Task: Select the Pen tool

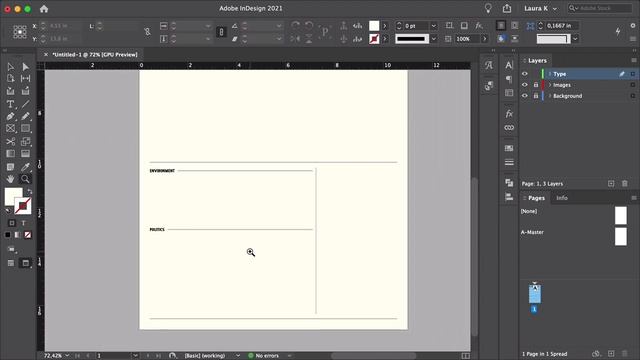Action: coord(10,116)
